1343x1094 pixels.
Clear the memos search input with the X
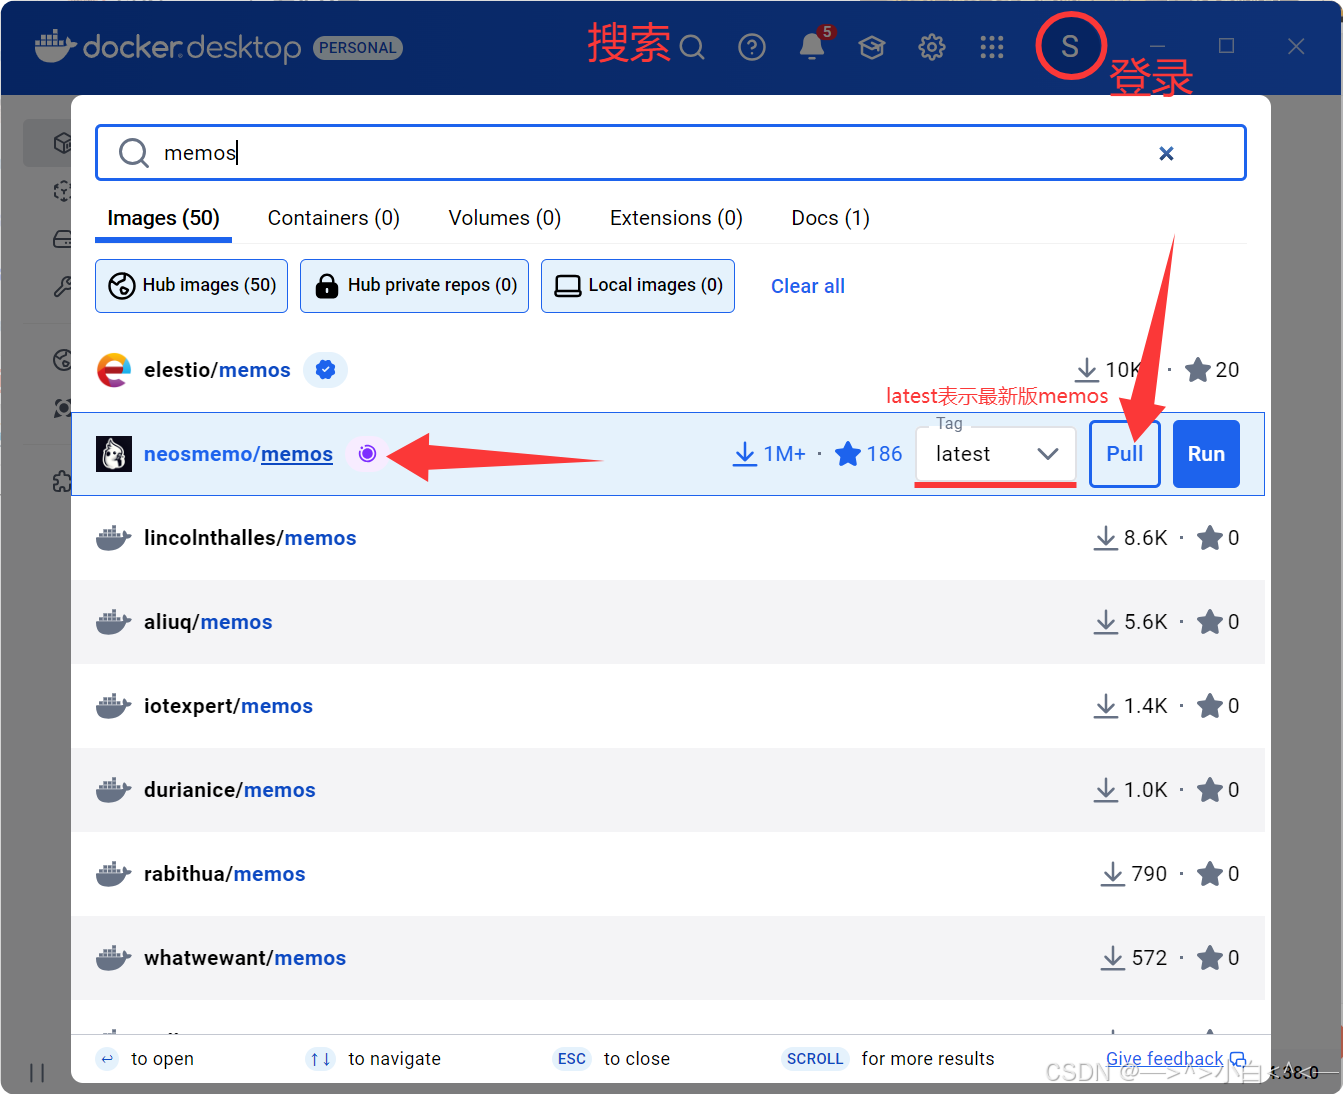coord(1166,153)
